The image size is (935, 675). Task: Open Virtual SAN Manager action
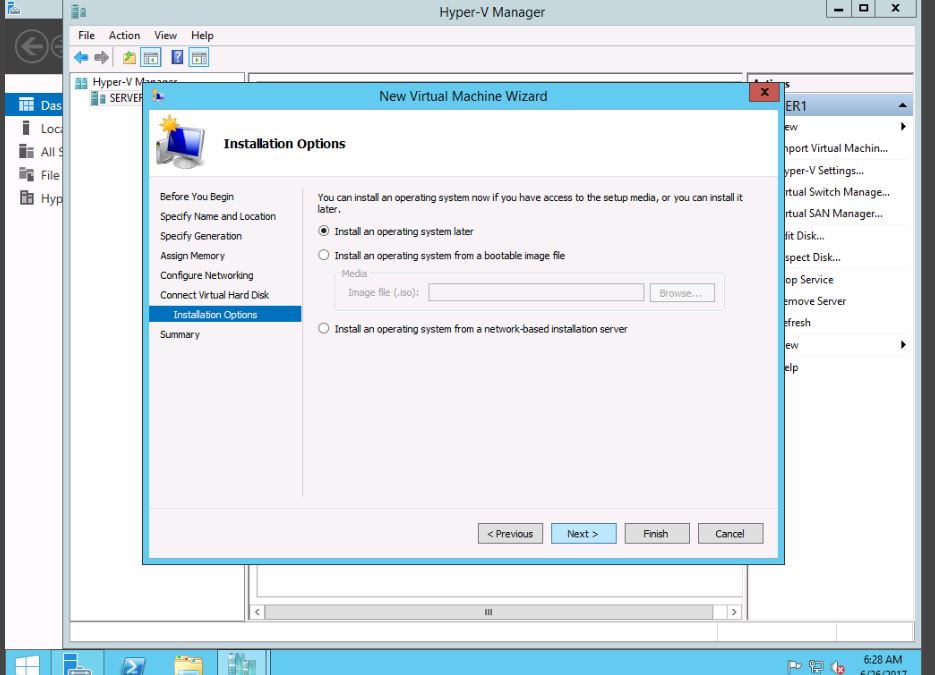click(x=833, y=213)
